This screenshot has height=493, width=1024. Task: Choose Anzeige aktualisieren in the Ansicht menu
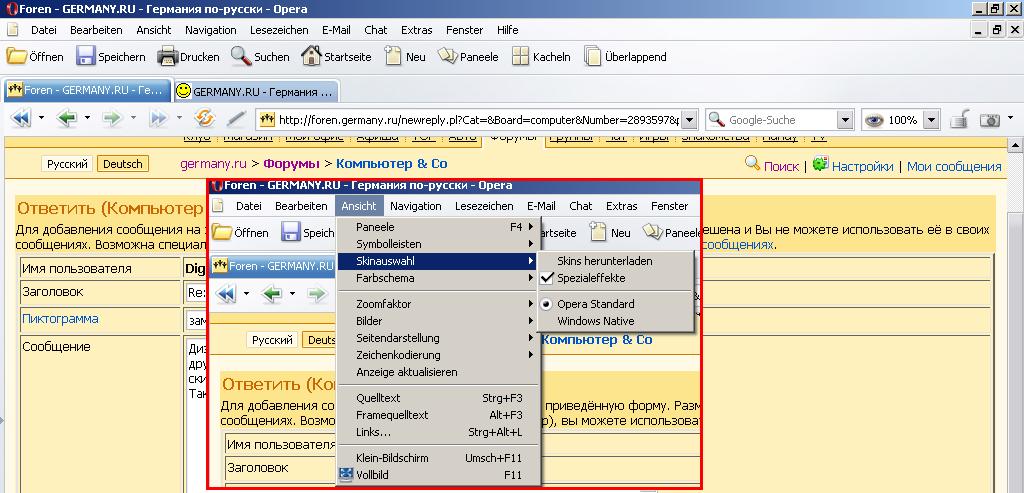pos(439,372)
